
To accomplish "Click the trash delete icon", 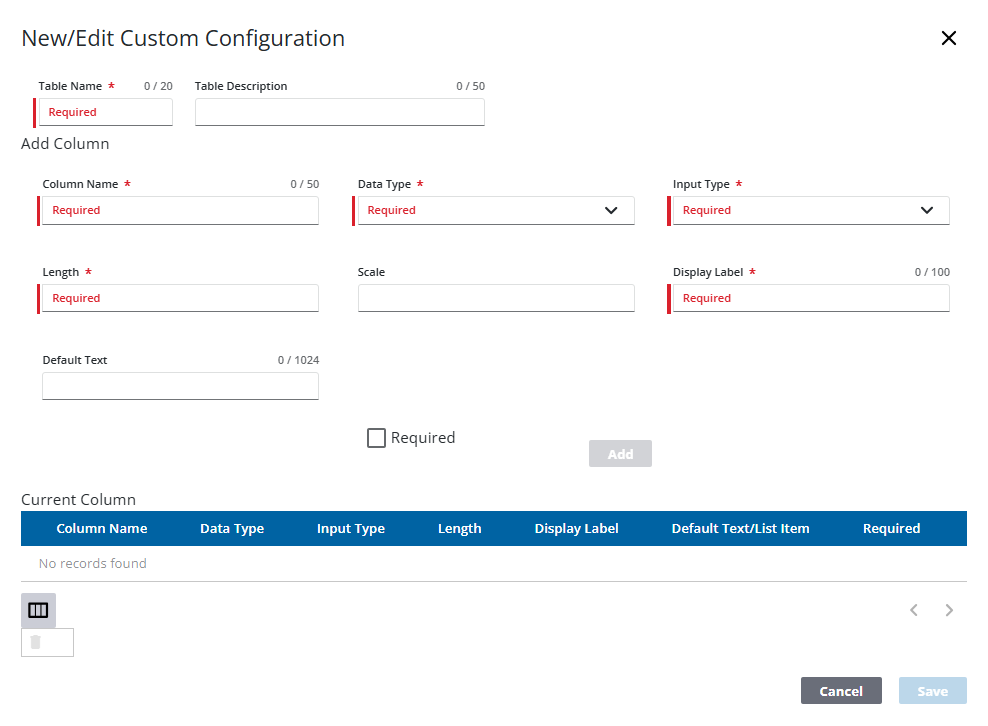I will click(x=36, y=642).
